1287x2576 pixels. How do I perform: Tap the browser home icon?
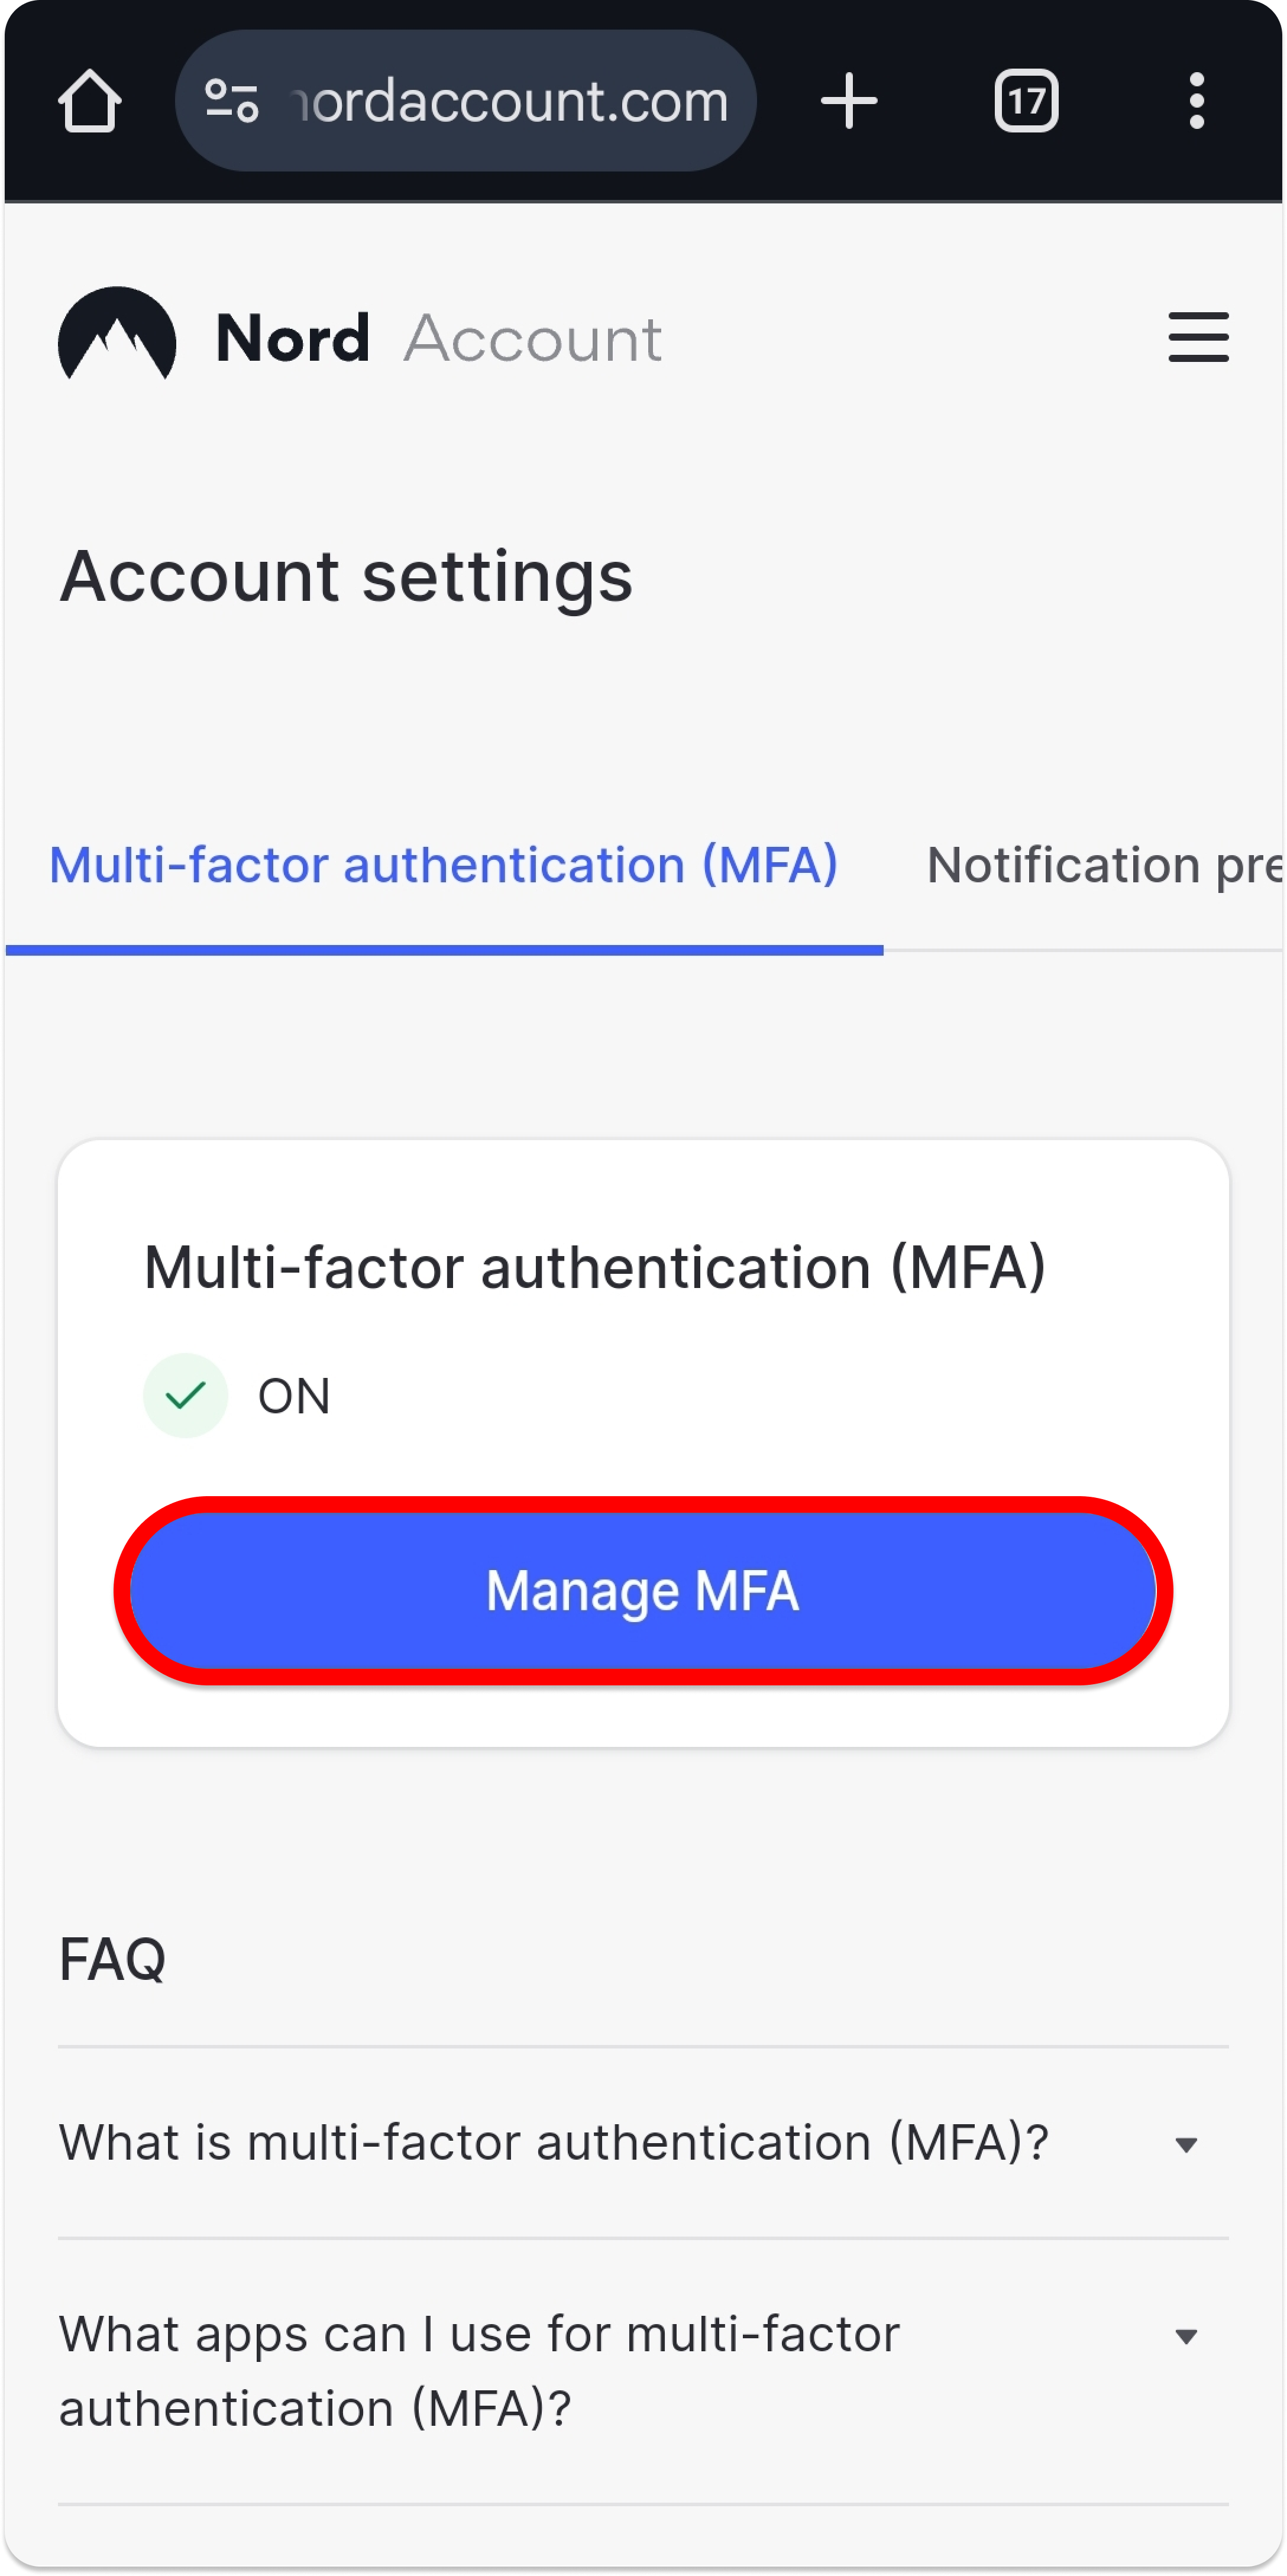[90, 101]
